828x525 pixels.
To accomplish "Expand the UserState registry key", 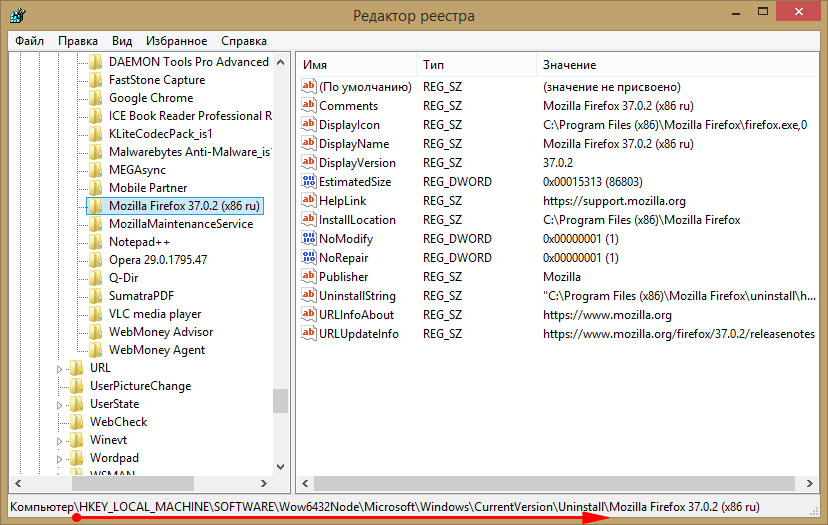I will 60,405.
